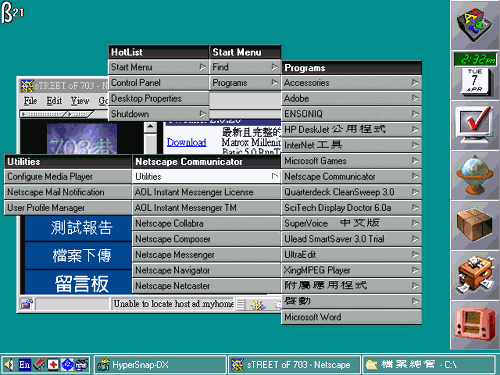Open the brown package box icon

click(475, 225)
